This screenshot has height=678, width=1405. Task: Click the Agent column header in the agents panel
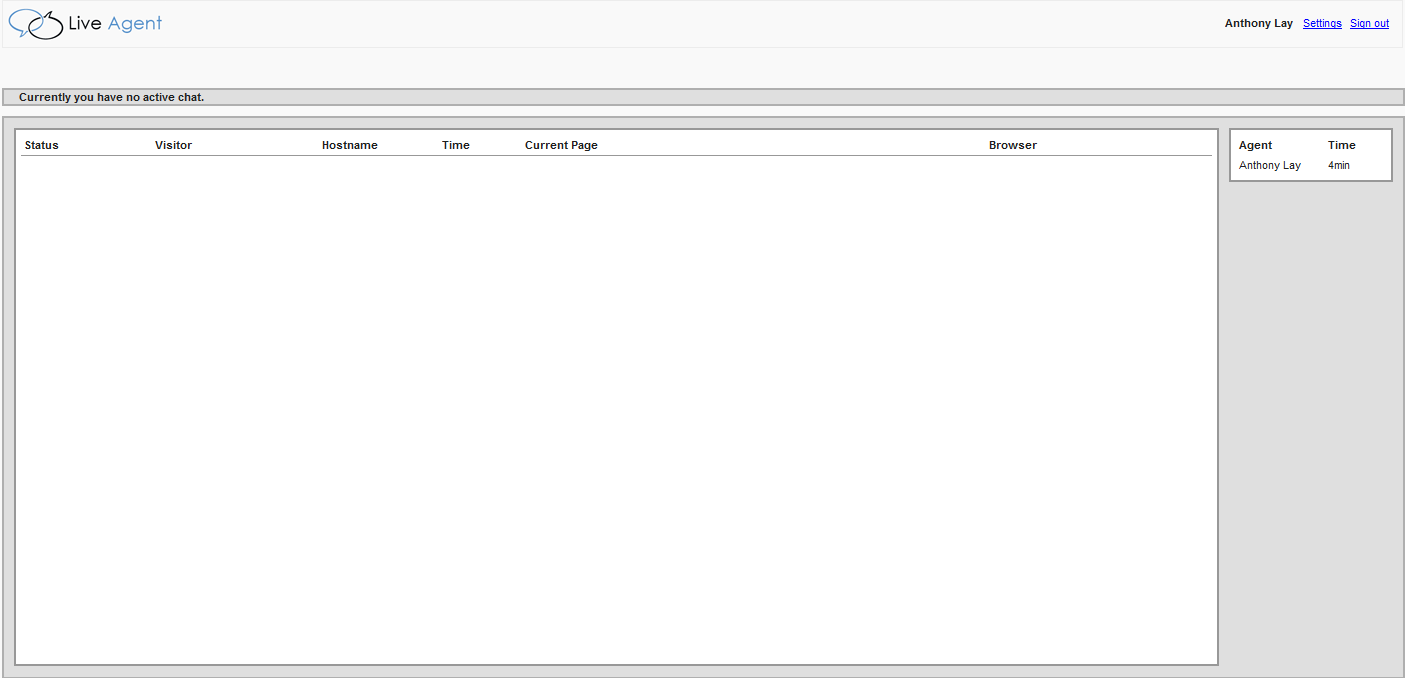pos(1255,145)
